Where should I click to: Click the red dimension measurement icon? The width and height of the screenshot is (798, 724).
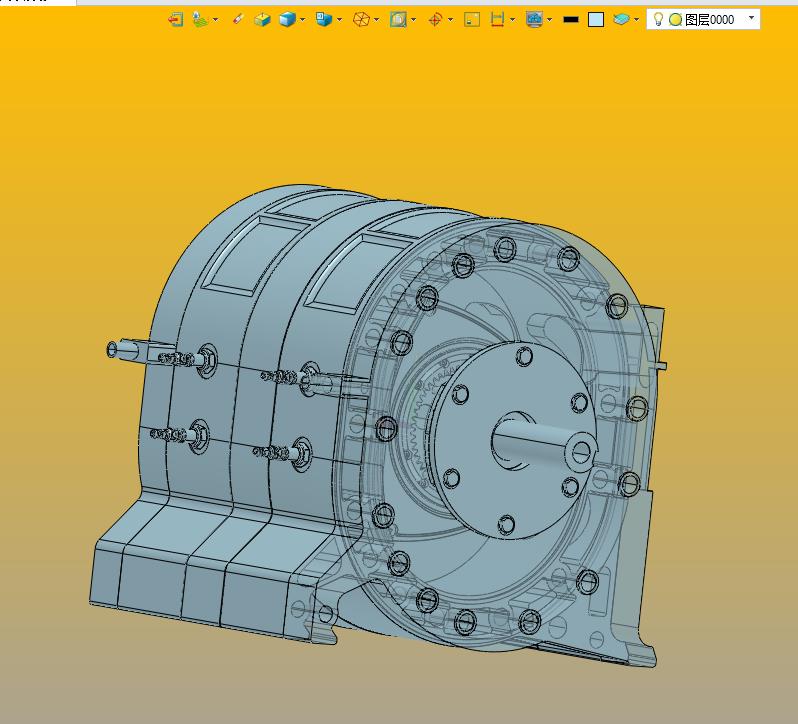pos(497,19)
